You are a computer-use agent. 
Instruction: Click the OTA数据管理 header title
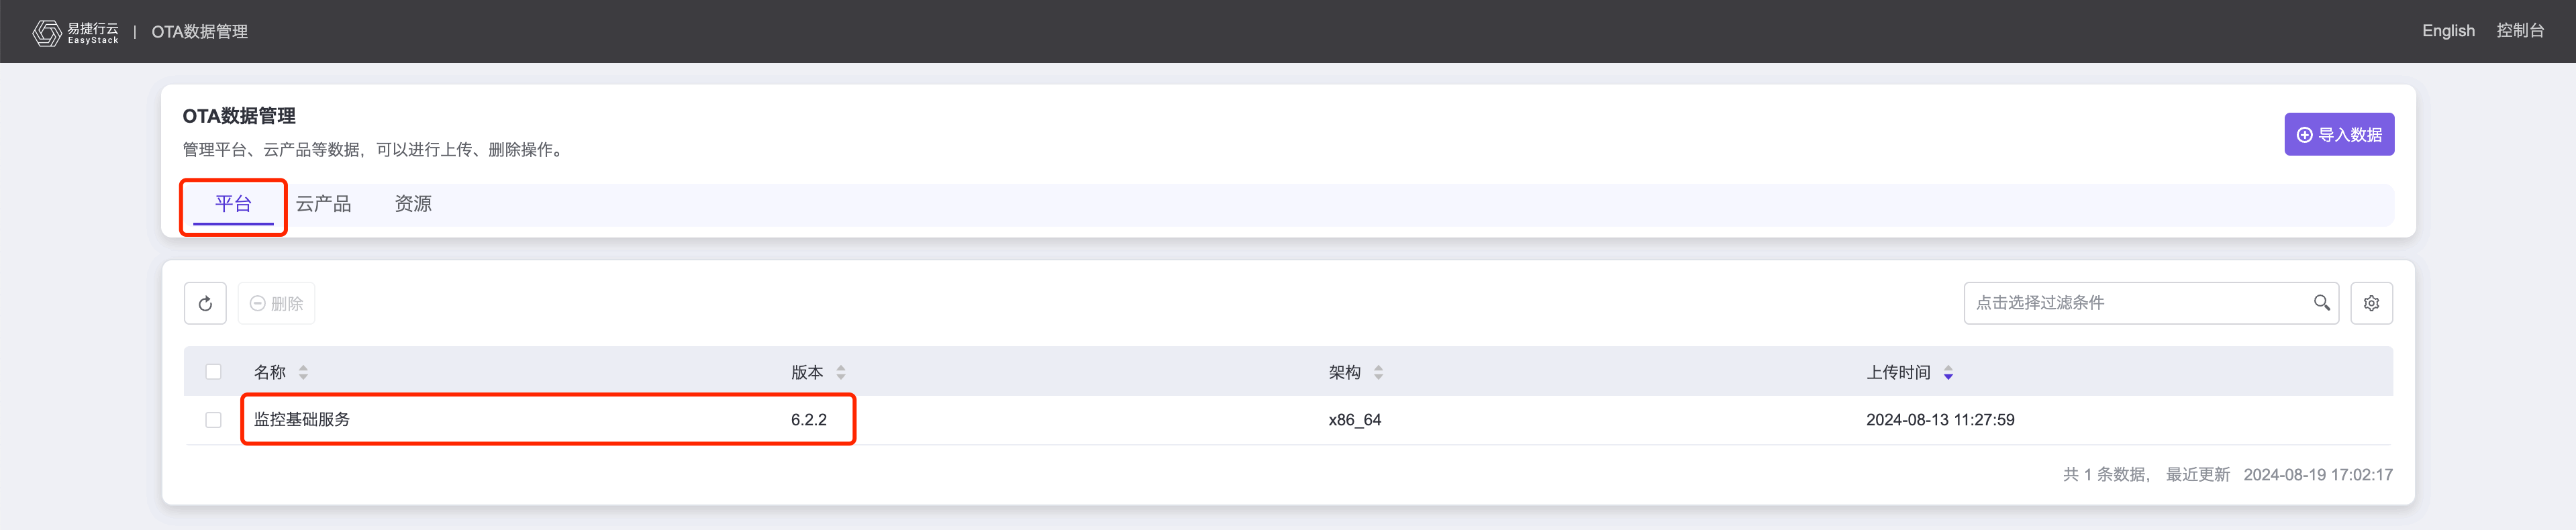pos(199,32)
